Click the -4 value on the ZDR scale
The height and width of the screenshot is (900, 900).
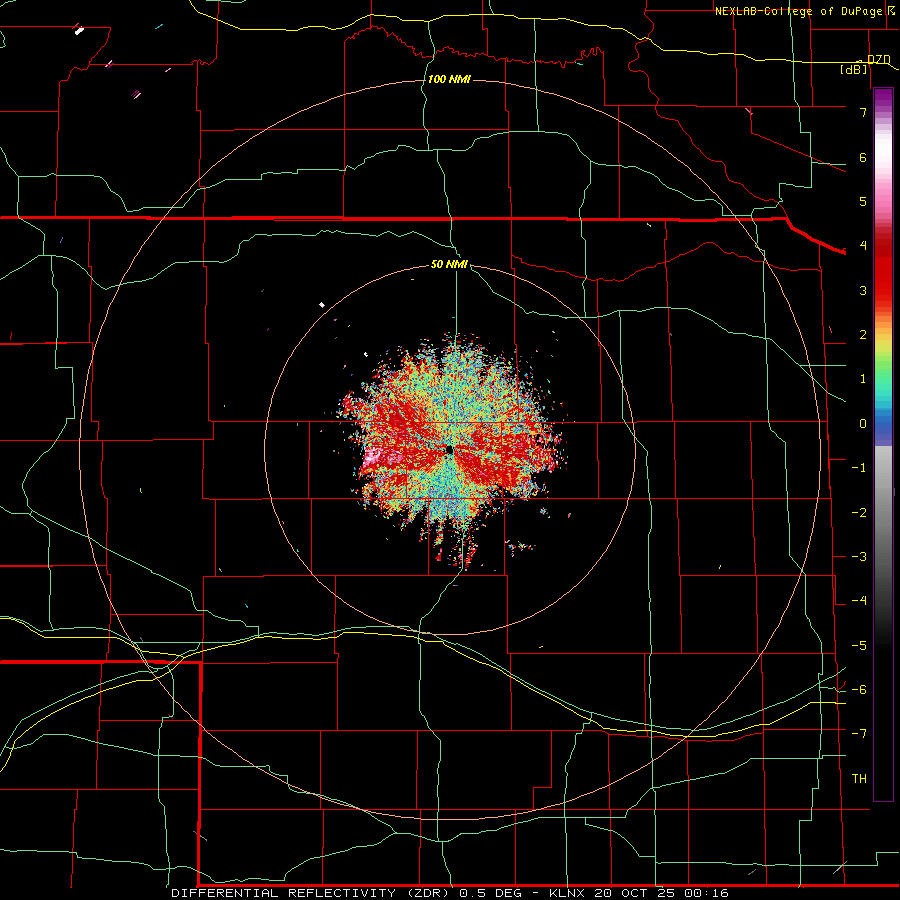point(859,601)
